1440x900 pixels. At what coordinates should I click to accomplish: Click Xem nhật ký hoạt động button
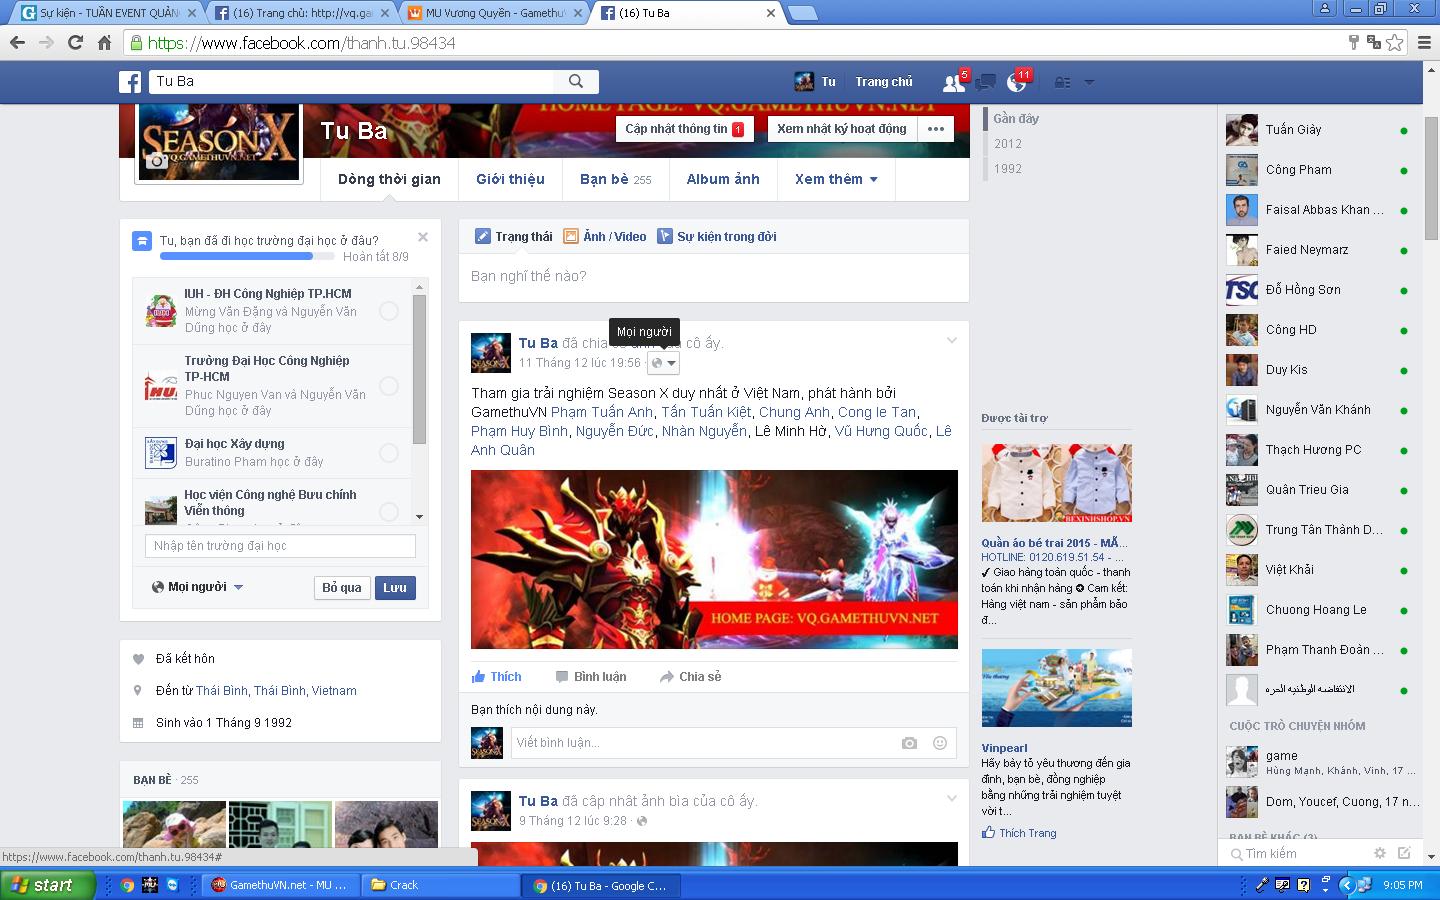click(842, 129)
